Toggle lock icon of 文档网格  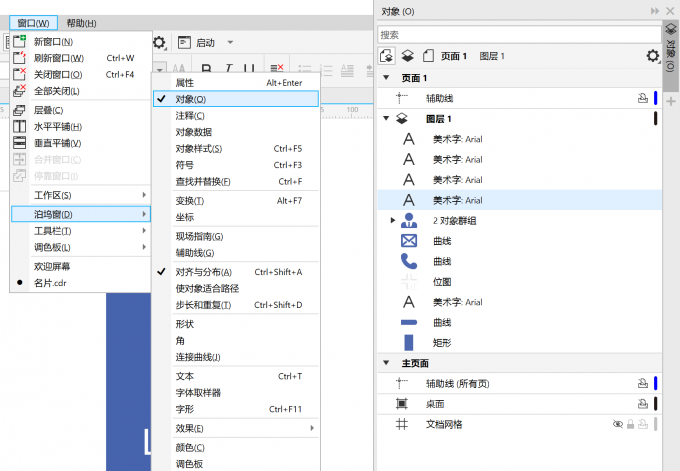(x=631, y=424)
